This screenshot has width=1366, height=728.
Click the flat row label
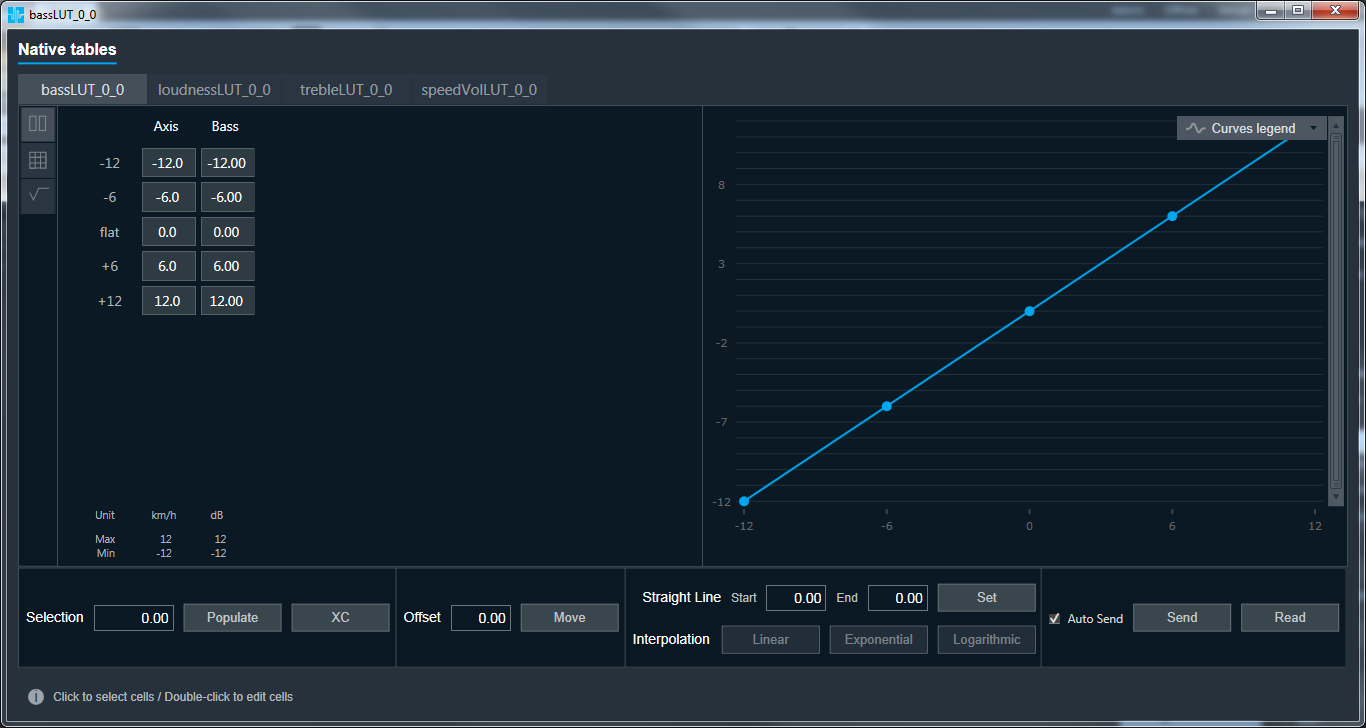[110, 232]
